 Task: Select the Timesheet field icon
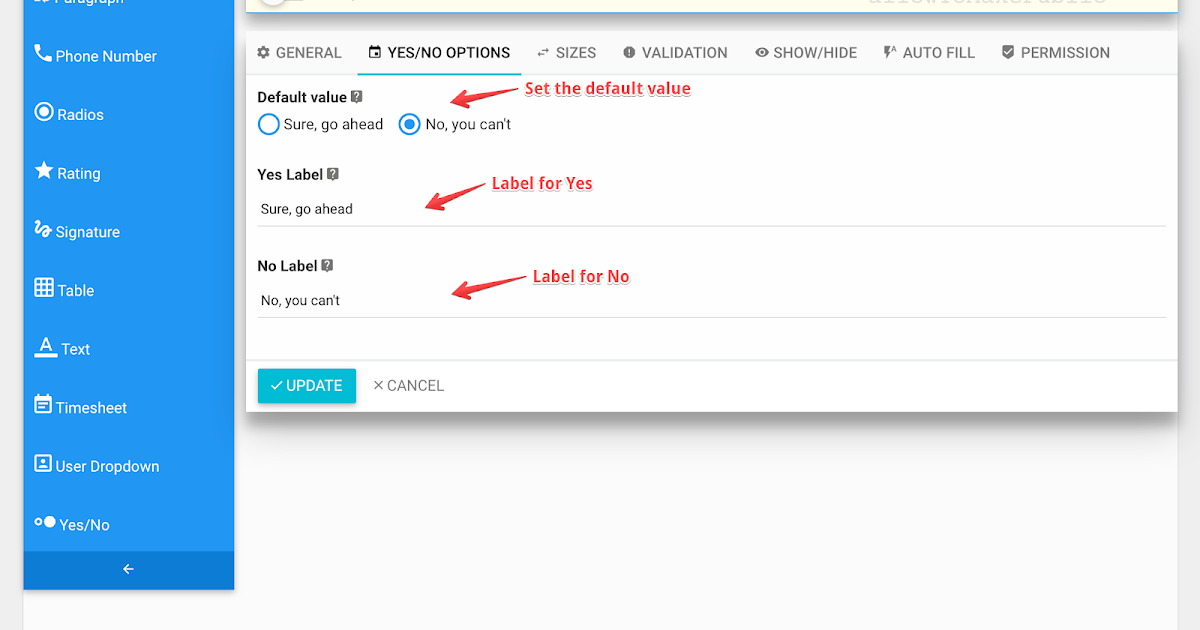click(42, 406)
